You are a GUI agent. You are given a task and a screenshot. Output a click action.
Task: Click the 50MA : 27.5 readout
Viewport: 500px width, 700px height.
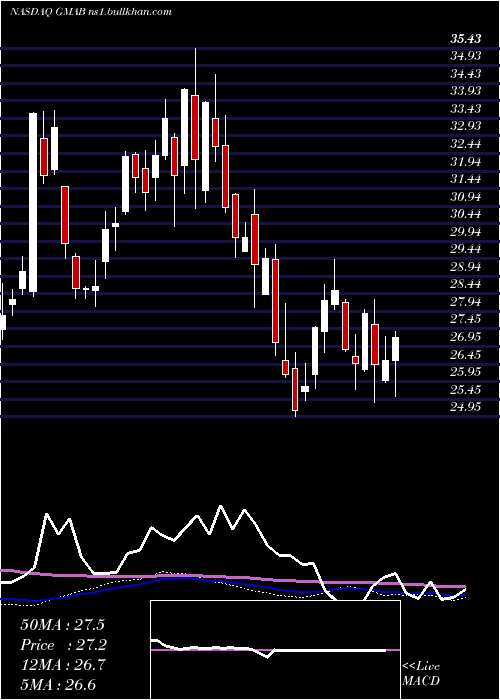[x=62, y=625]
